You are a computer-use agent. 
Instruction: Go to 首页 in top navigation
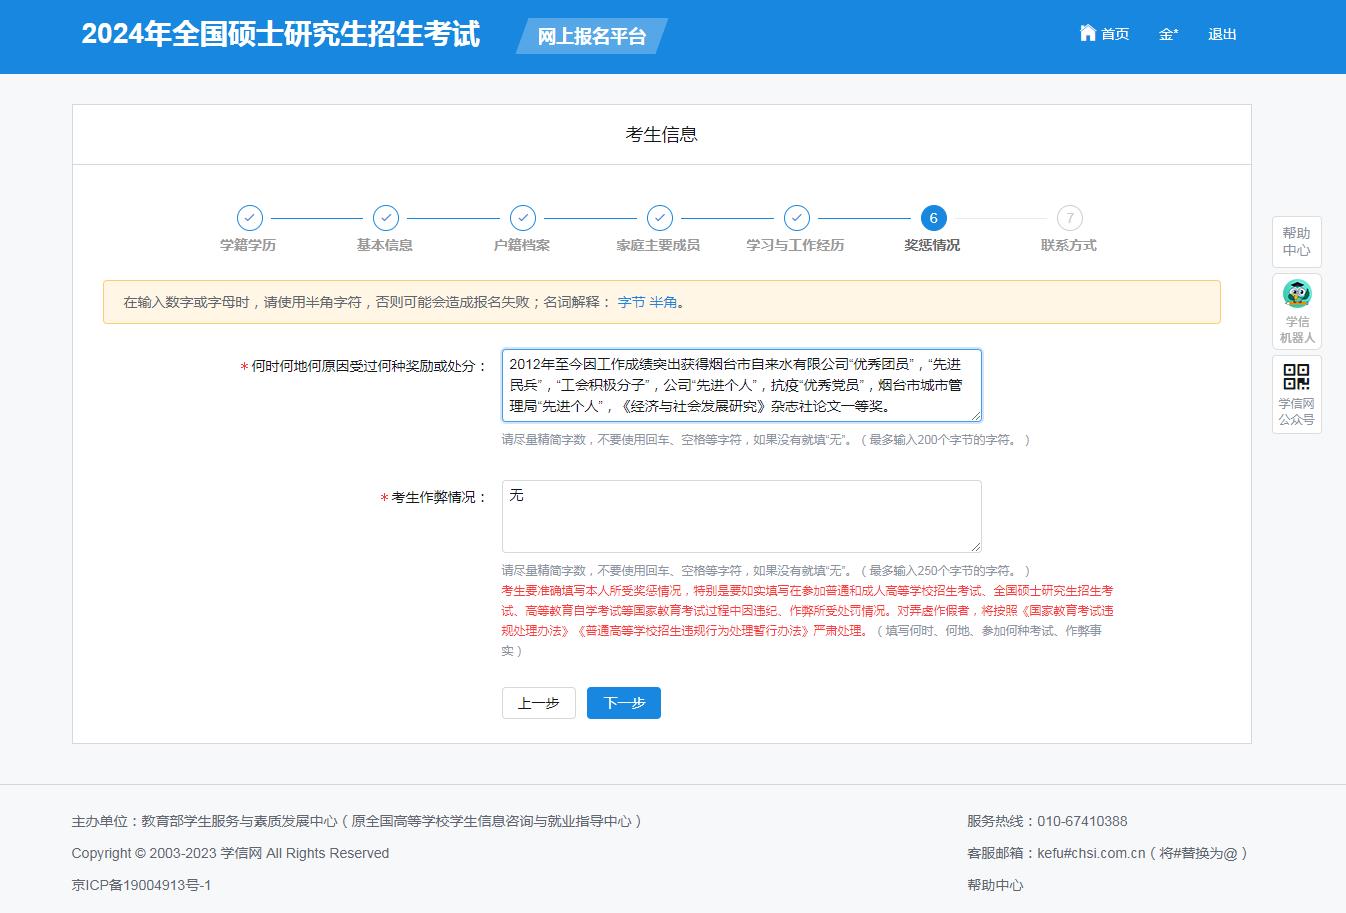tap(1115, 34)
